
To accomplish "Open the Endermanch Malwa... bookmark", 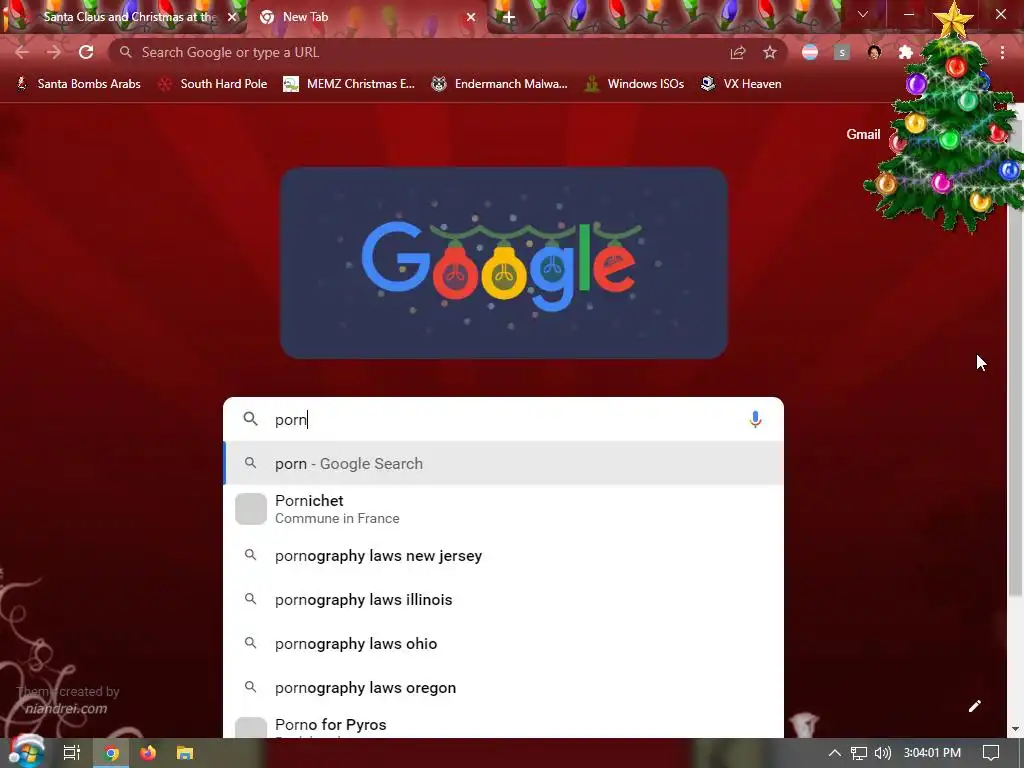I will point(499,84).
